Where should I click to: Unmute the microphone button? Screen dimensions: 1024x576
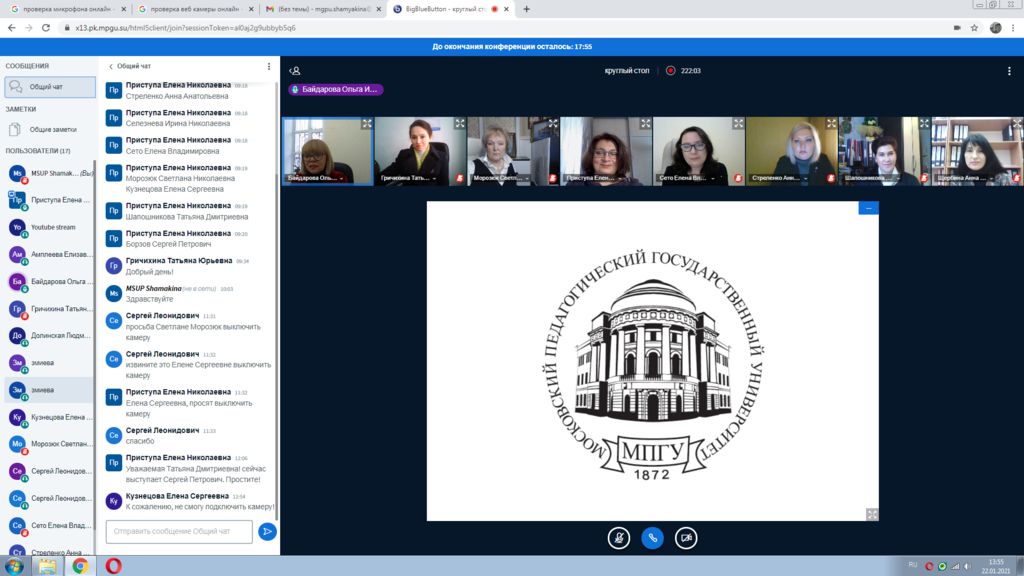click(x=619, y=537)
